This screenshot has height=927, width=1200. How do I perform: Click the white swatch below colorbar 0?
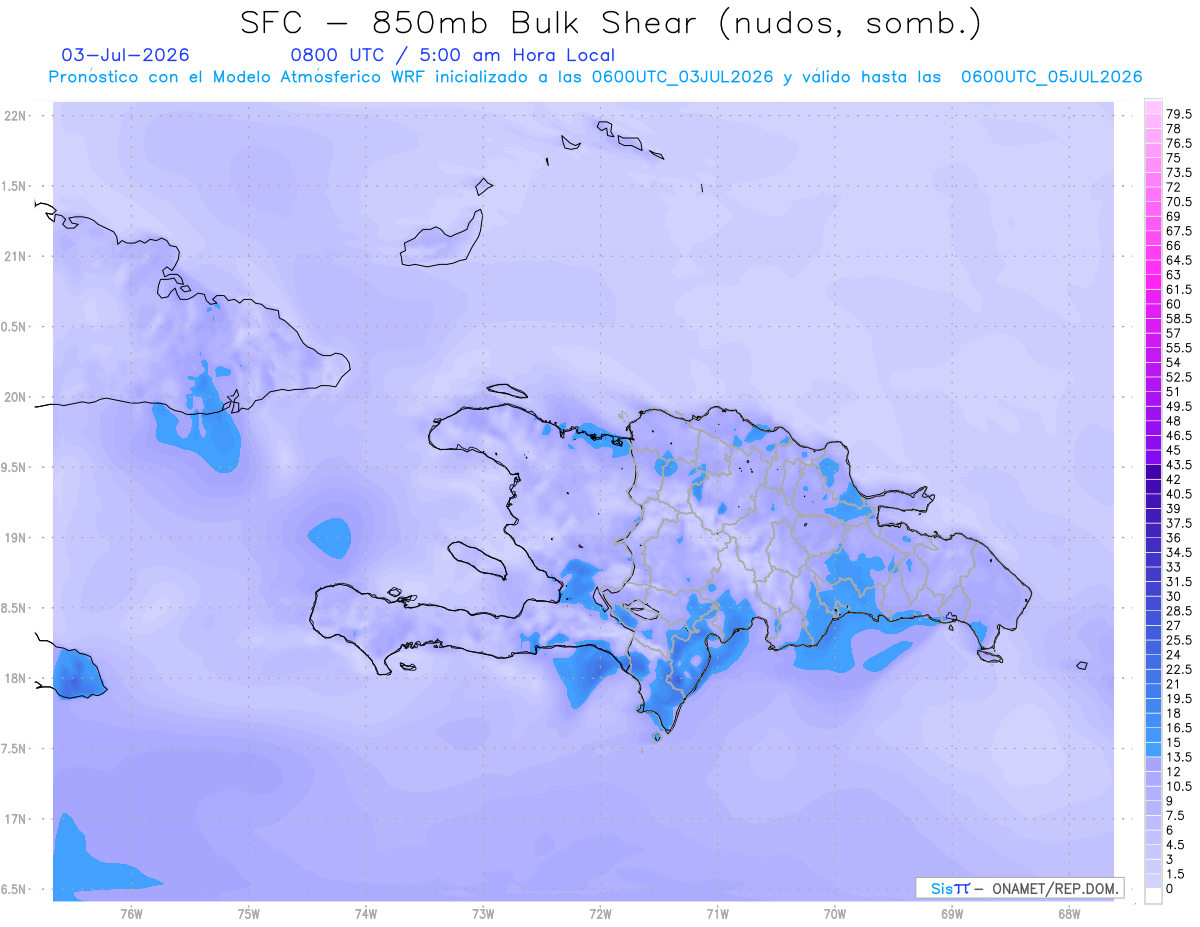[x=1153, y=896]
